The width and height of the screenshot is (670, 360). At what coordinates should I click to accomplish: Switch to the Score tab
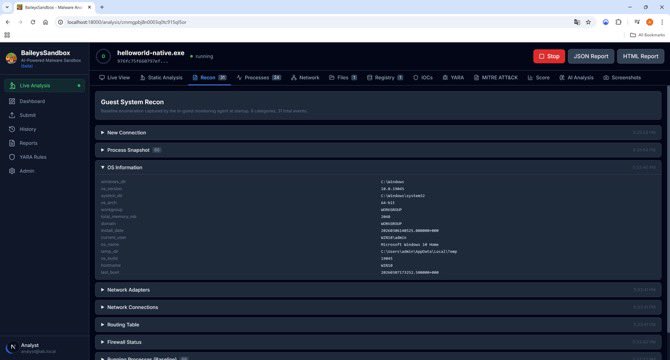(x=538, y=78)
